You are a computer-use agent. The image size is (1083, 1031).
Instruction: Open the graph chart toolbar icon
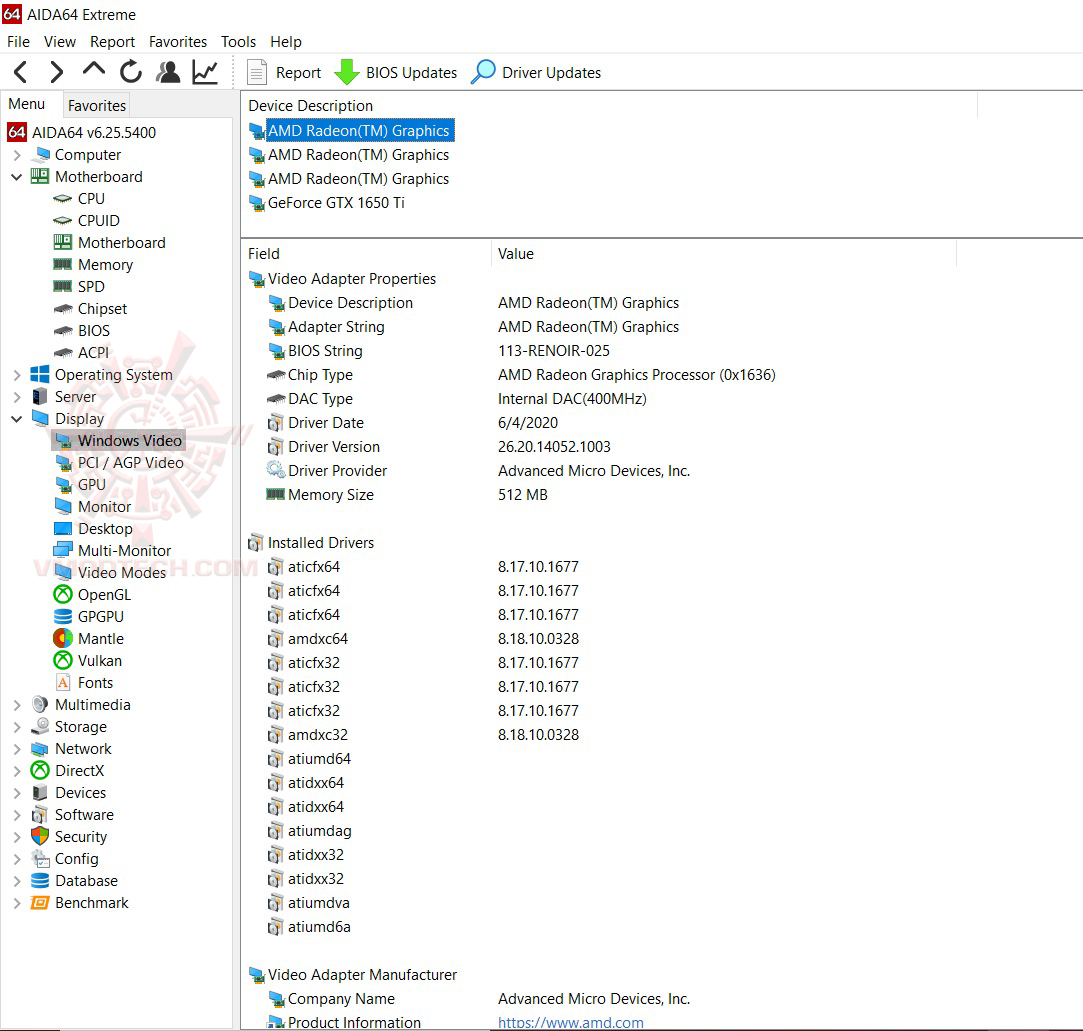(204, 72)
